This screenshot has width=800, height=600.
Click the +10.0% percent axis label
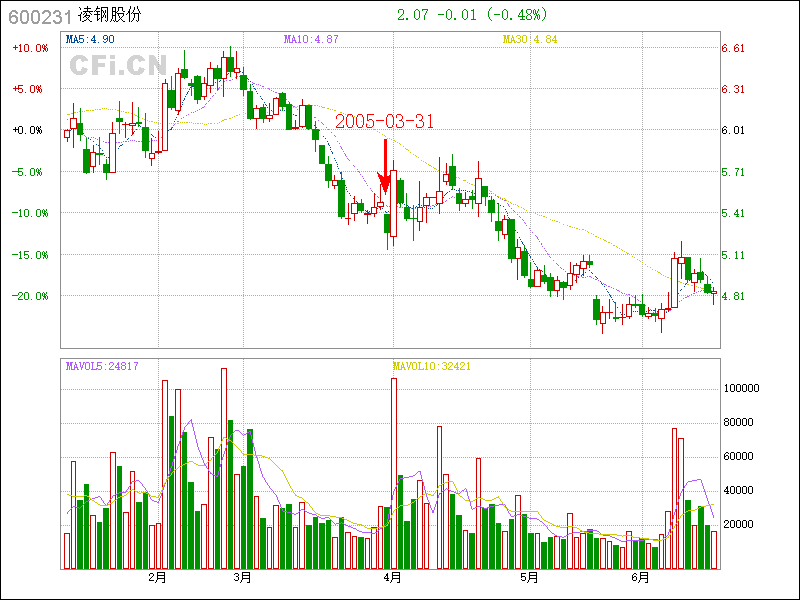click(x=29, y=48)
